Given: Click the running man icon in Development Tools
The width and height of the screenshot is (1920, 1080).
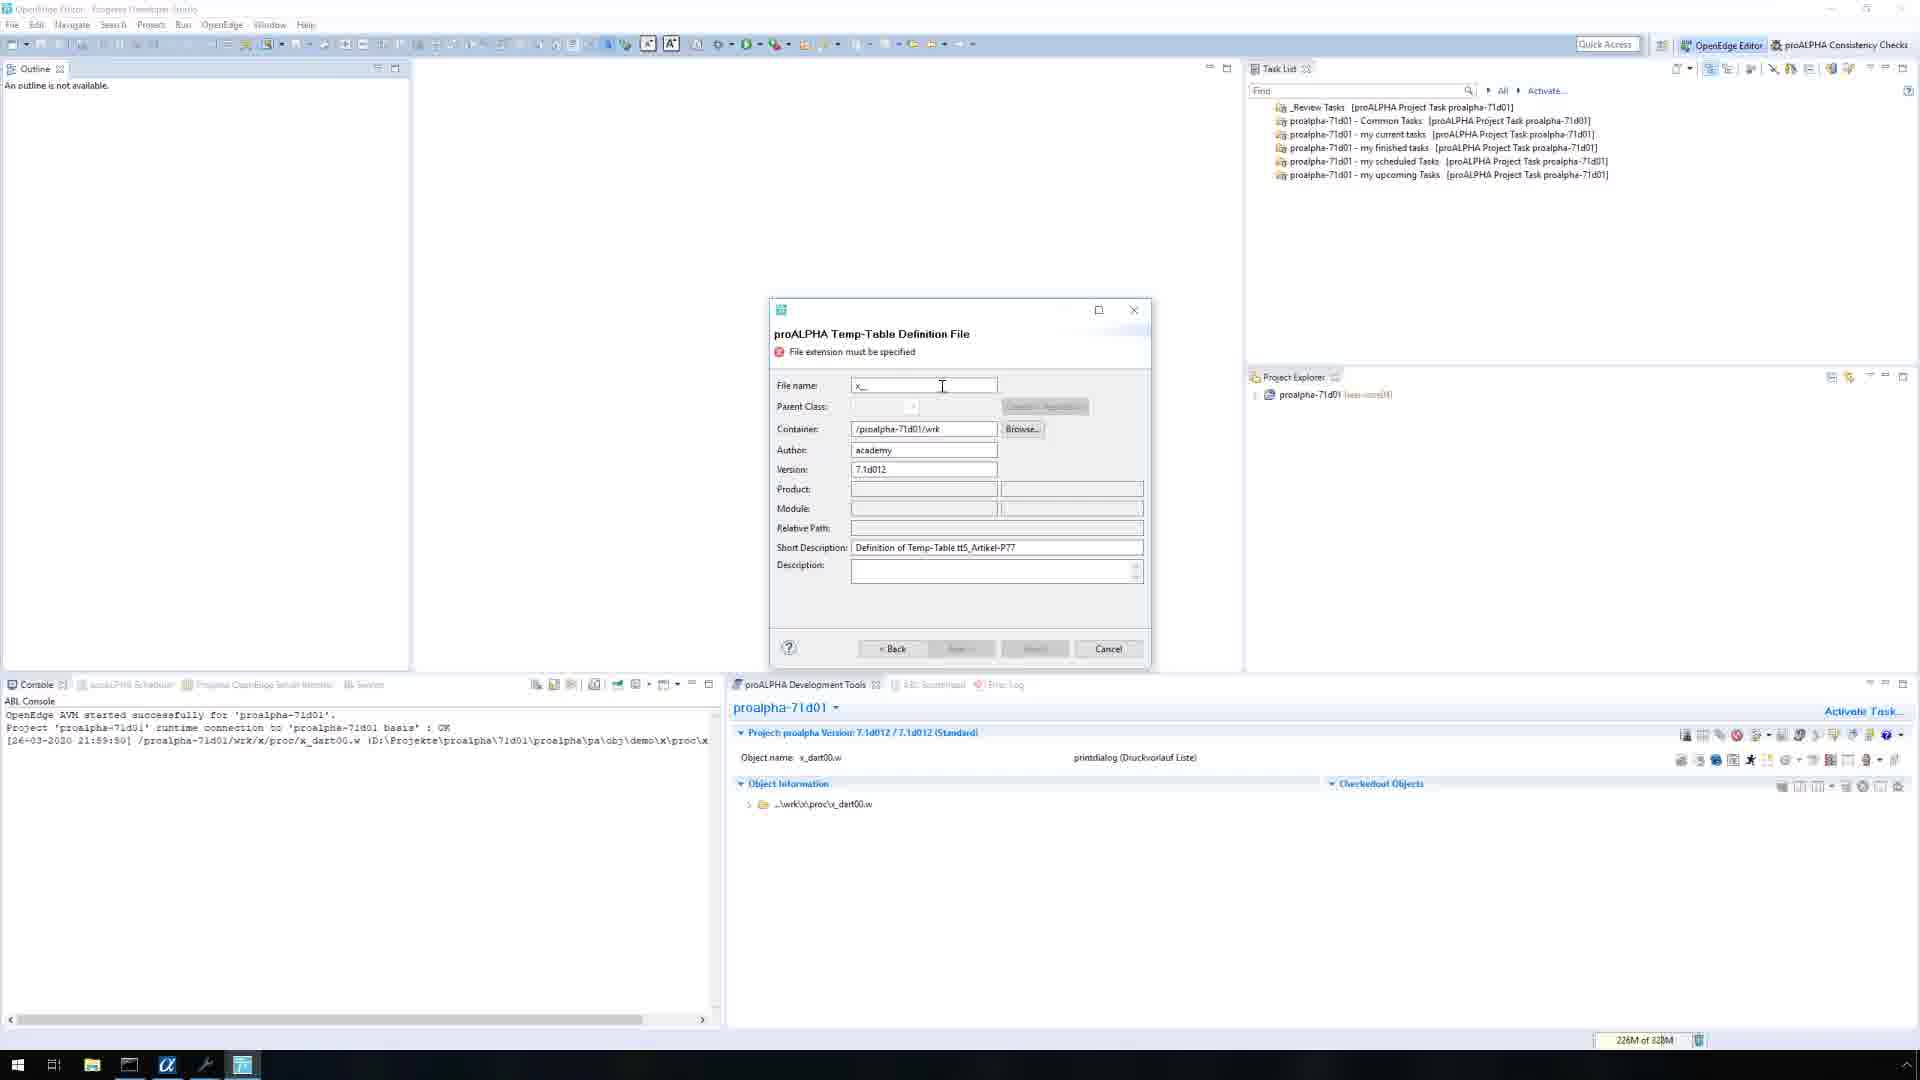Looking at the screenshot, I should tap(1750, 760).
